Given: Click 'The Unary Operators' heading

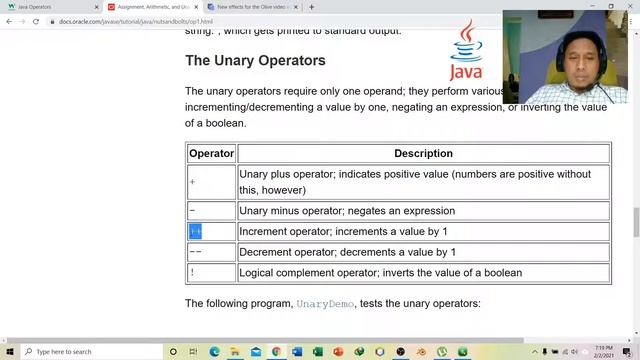Looking at the screenshot, I should [x=255, y=60].
